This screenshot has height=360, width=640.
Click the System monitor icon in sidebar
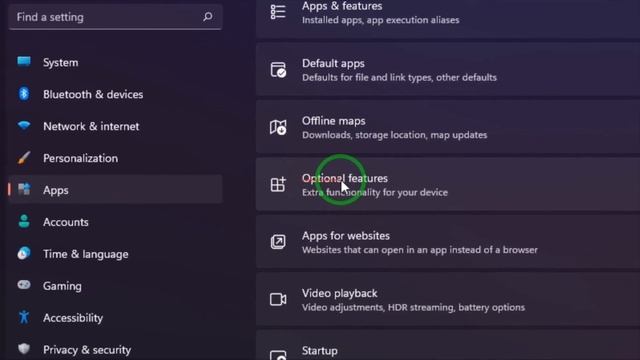[24, 62]
